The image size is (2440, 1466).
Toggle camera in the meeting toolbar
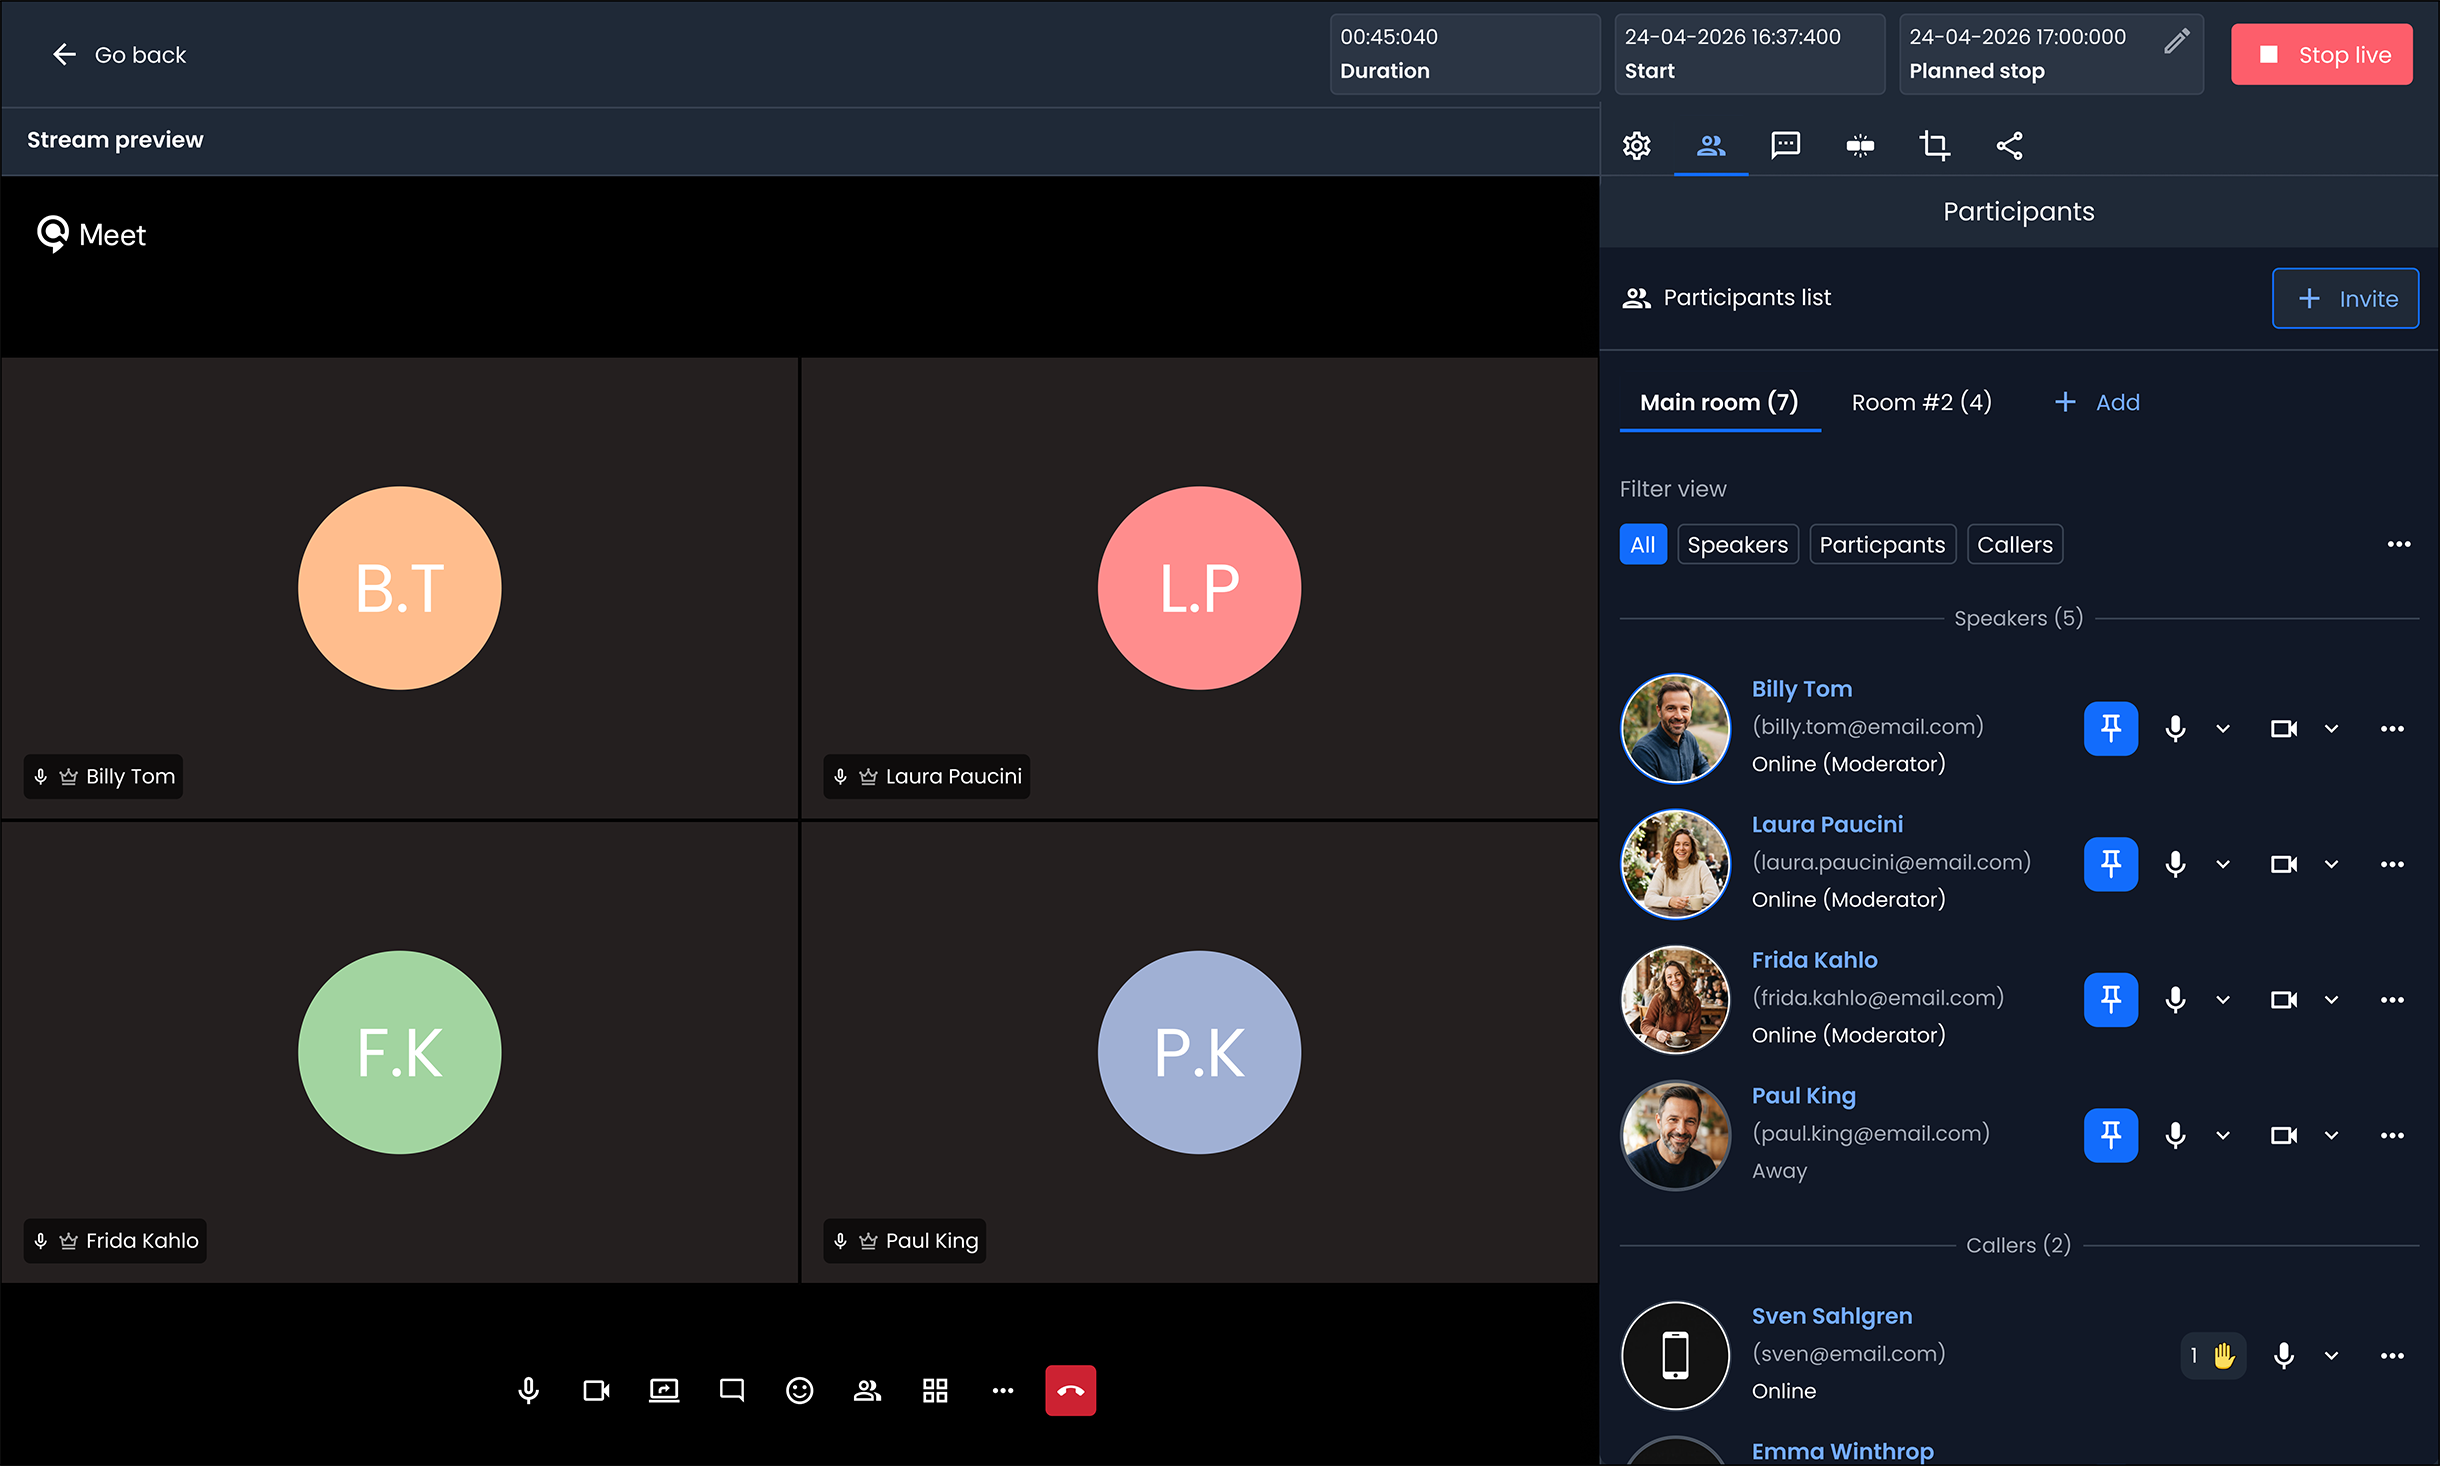(x=597, y=1390)
